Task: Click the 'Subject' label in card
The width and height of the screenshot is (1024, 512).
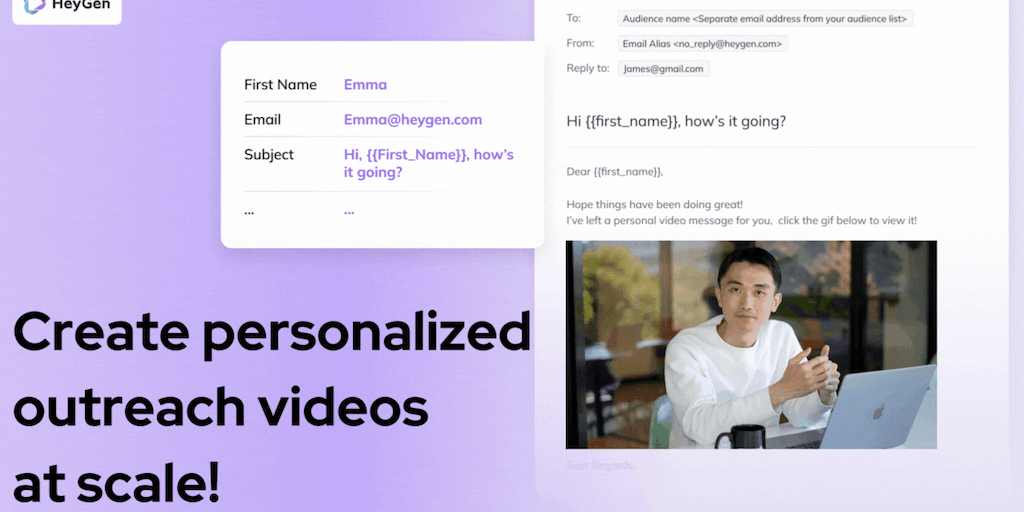Action: [269, 155]
